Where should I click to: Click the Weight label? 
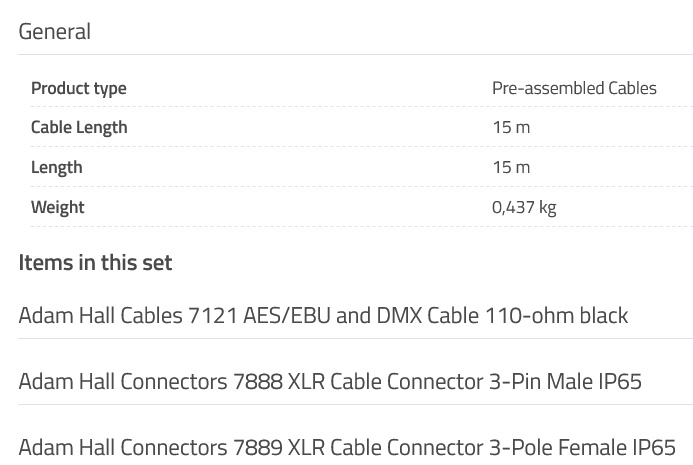(x=57, y=207)
